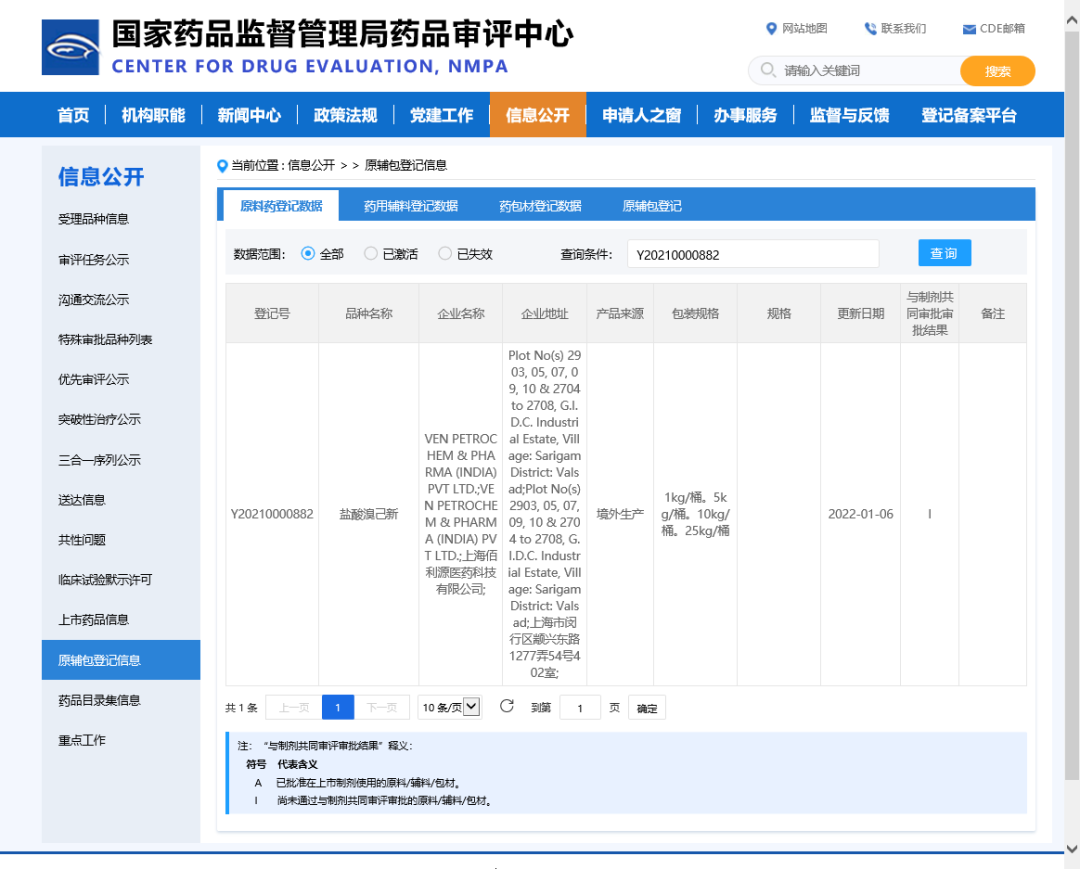
Task: Click the CDE logo icon
Action: pyautogui.click(x=70, y=47)
